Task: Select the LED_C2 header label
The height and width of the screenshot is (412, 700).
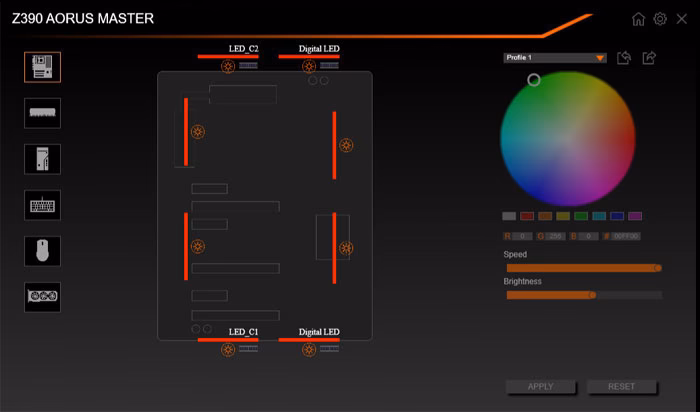Action: tap(243, 49)
